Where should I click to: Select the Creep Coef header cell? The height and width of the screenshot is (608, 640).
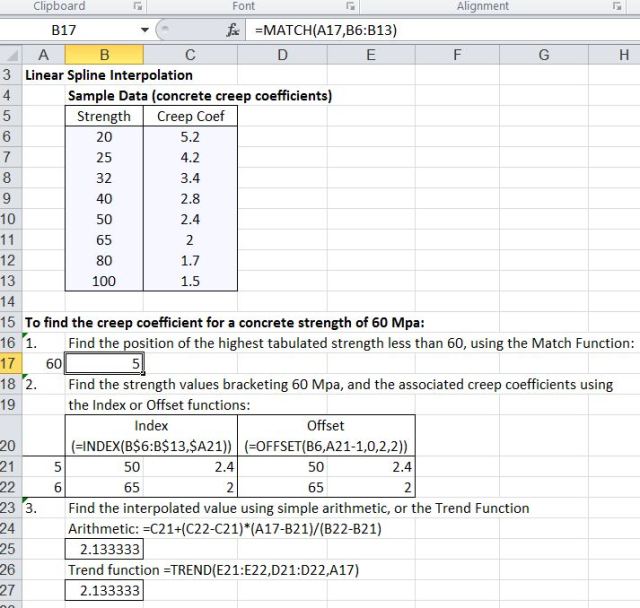click(x=190, y=116)
